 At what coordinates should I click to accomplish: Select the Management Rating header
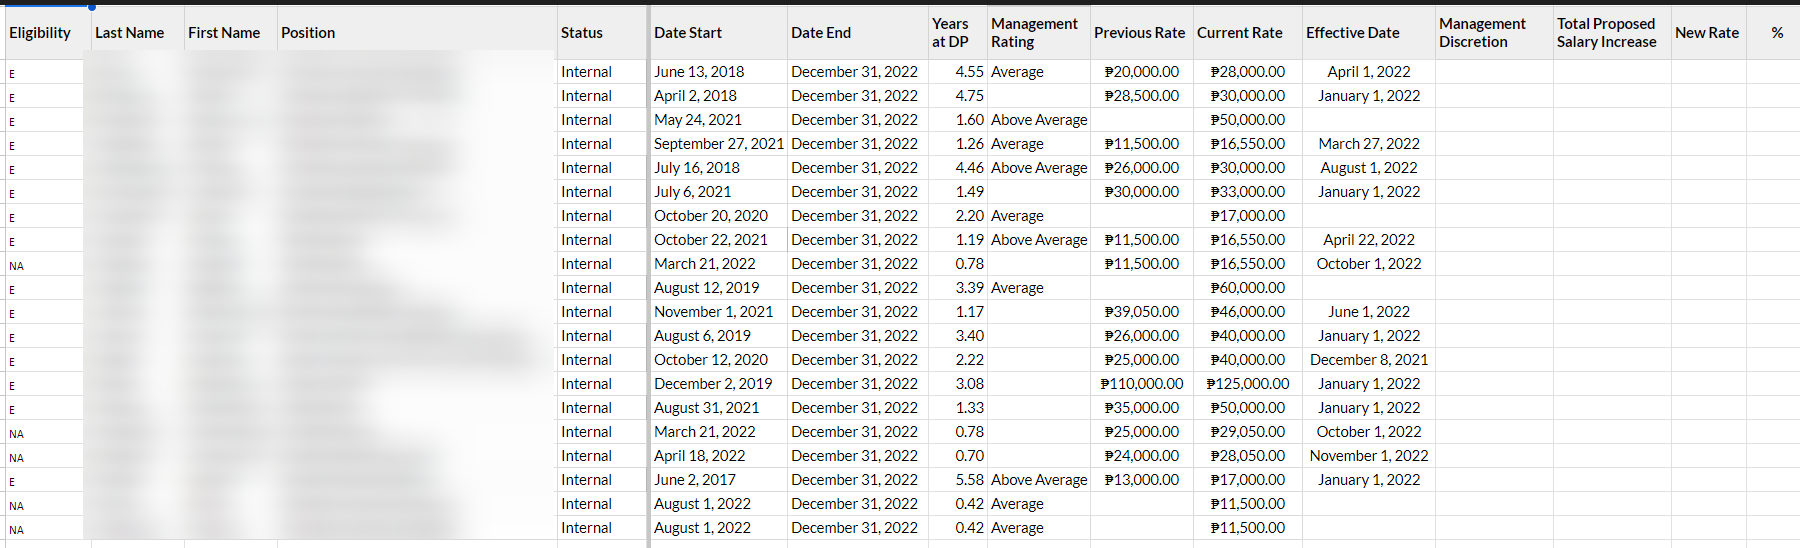(1034, 33)
